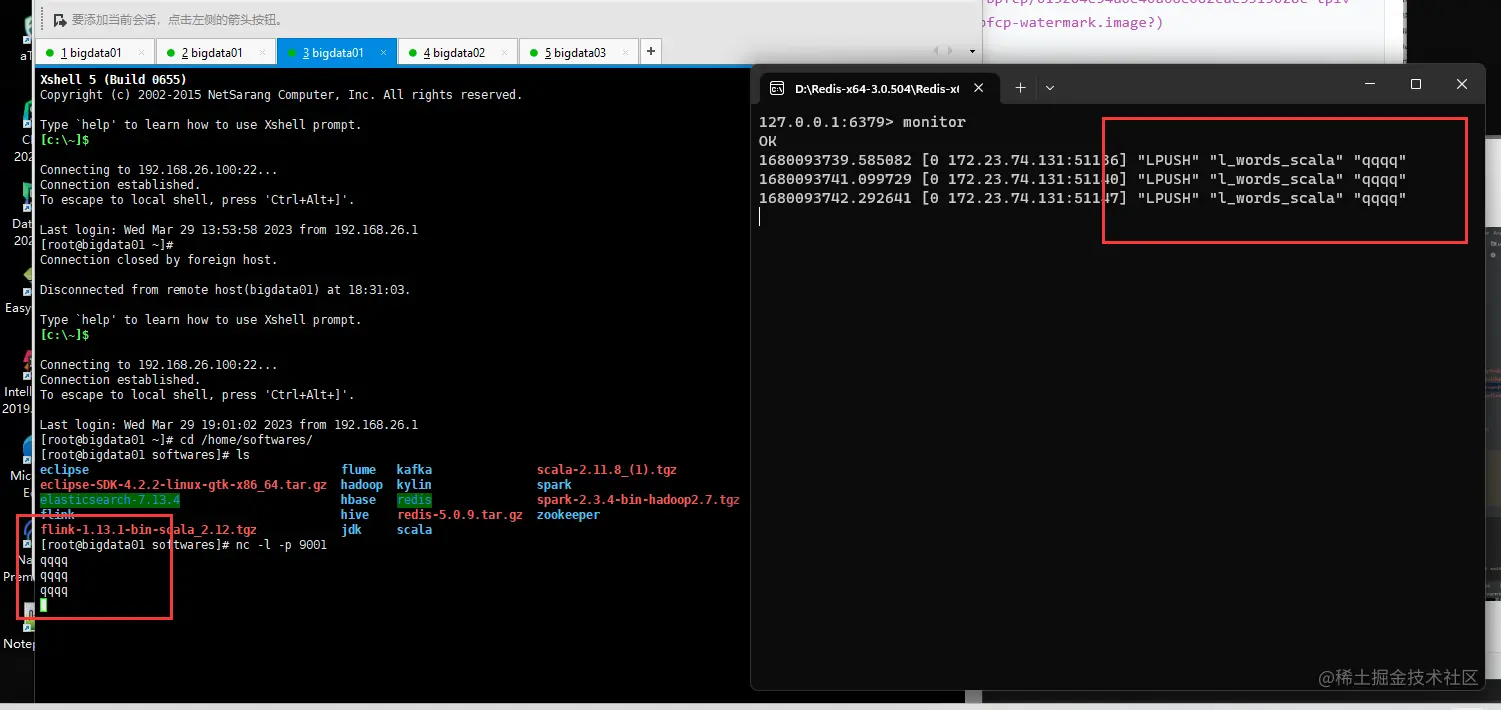Click 'flink-1.13.1-bin-scala_2.12.tgz' file name
Viewport: 1501px width, 710px height.
pyautogui.click(x=148, y=530)
